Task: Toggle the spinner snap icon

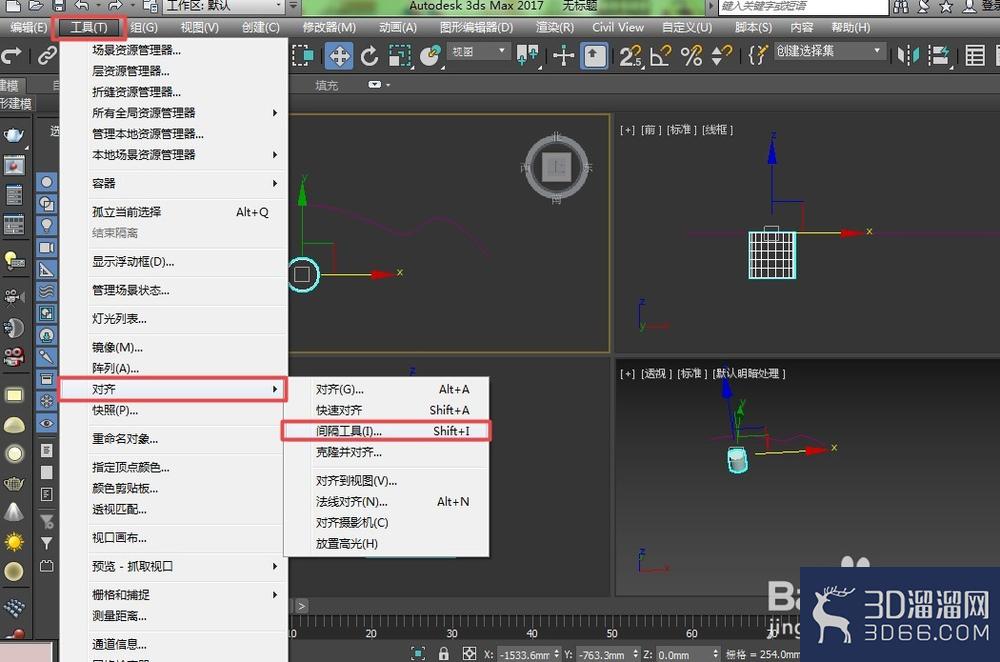Action: point(721,56)
